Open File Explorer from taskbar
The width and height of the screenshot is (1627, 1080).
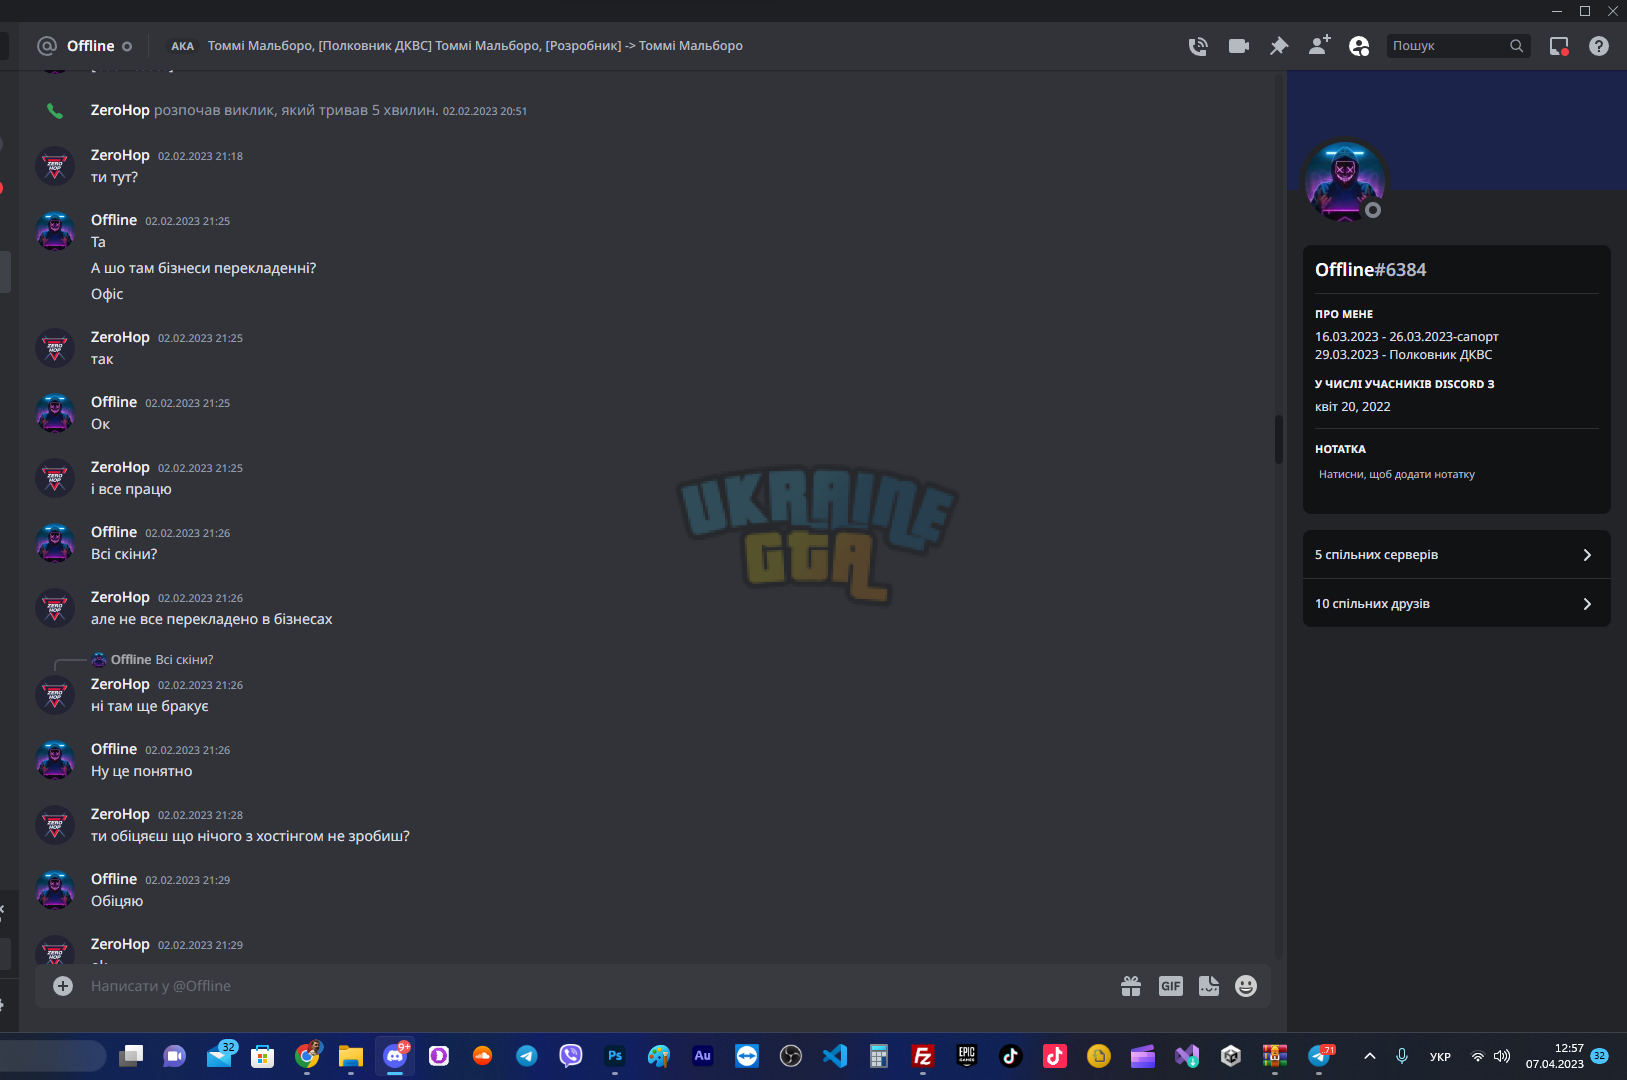351,1056
